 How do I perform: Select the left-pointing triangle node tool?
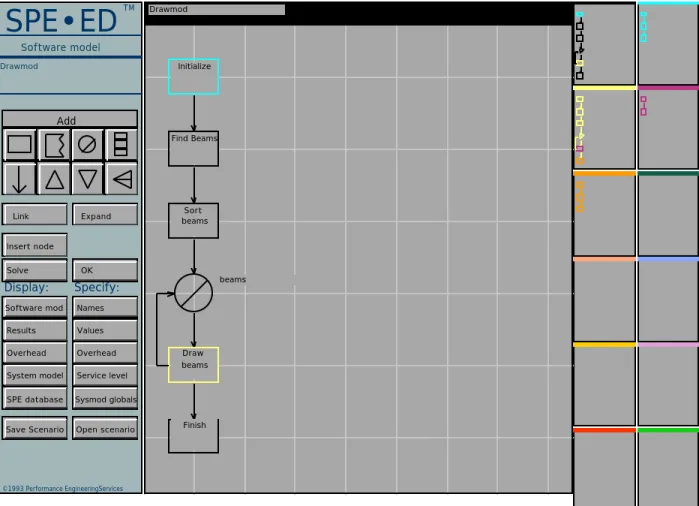pos(121,179)
